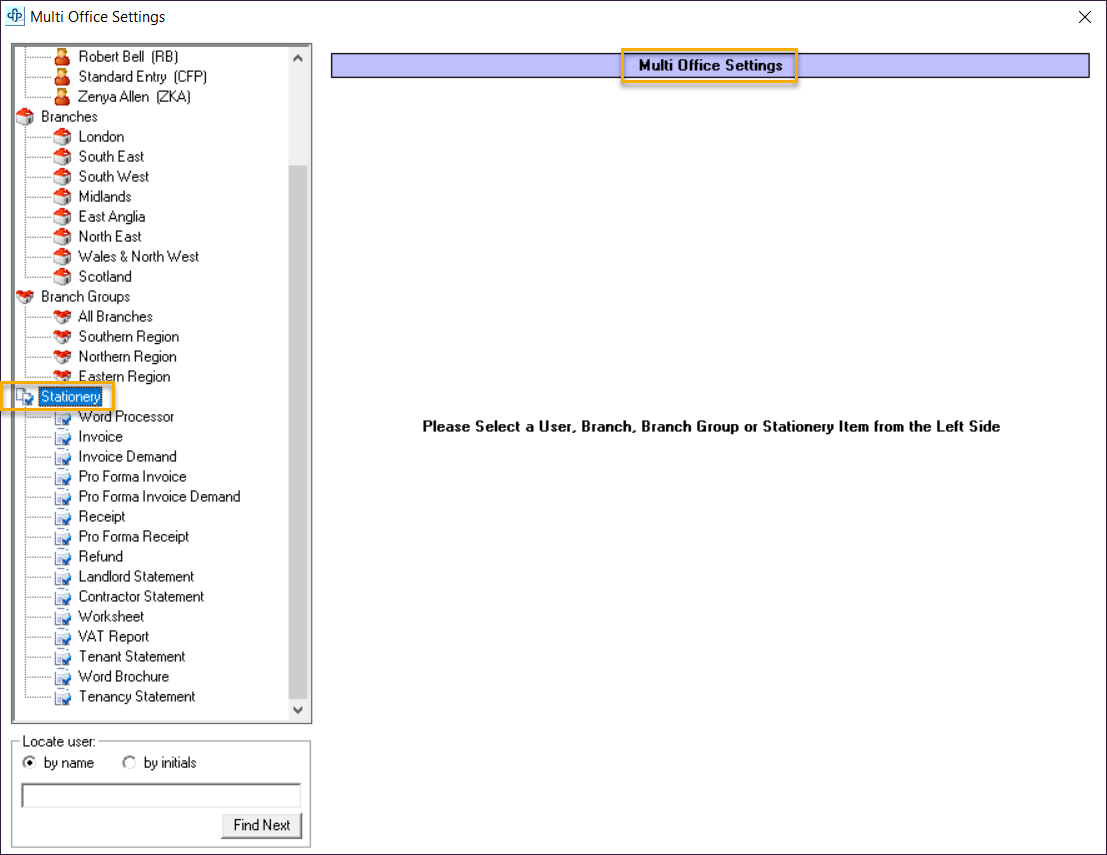The height and width of the screenshot is (855, 1107).
Task: Click the document icon next to Word Processor
Action: pos(63,417)
